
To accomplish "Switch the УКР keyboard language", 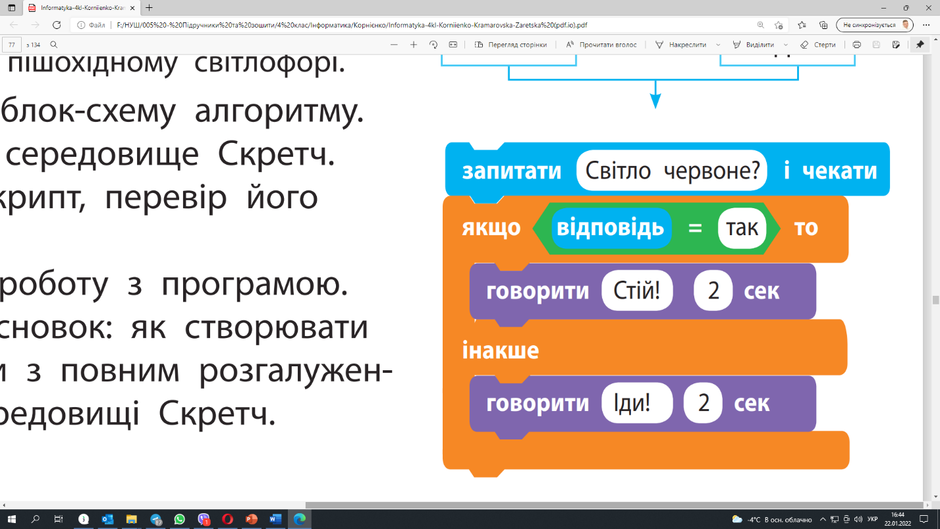I will pos(872,519).
